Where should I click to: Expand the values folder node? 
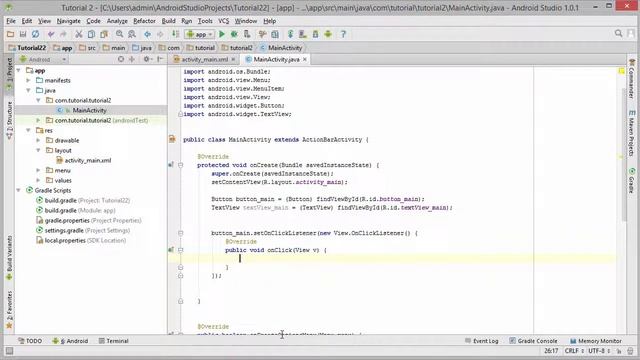(38, 180)
